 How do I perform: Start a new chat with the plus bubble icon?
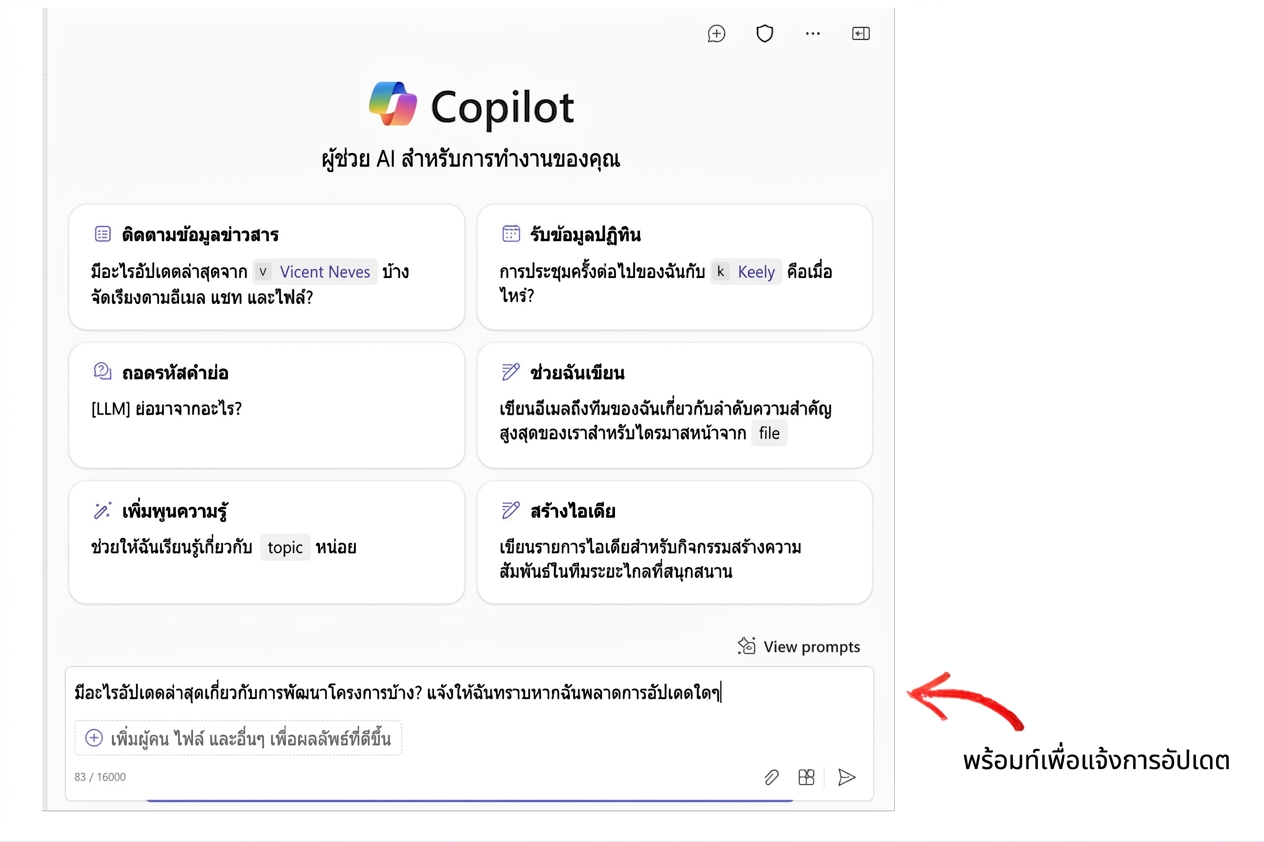coord(716,34)
